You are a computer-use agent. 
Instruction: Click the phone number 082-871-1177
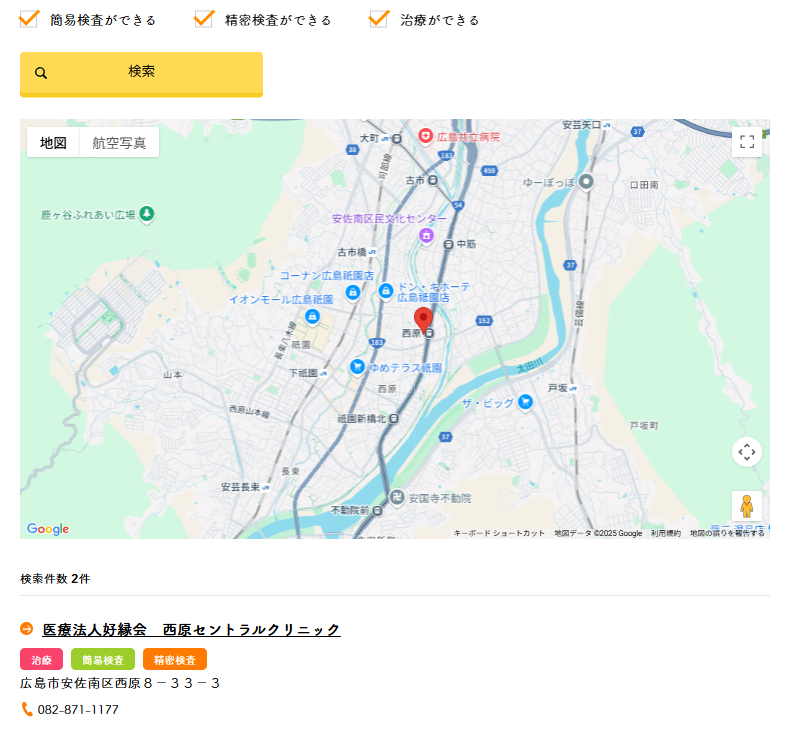78,710
